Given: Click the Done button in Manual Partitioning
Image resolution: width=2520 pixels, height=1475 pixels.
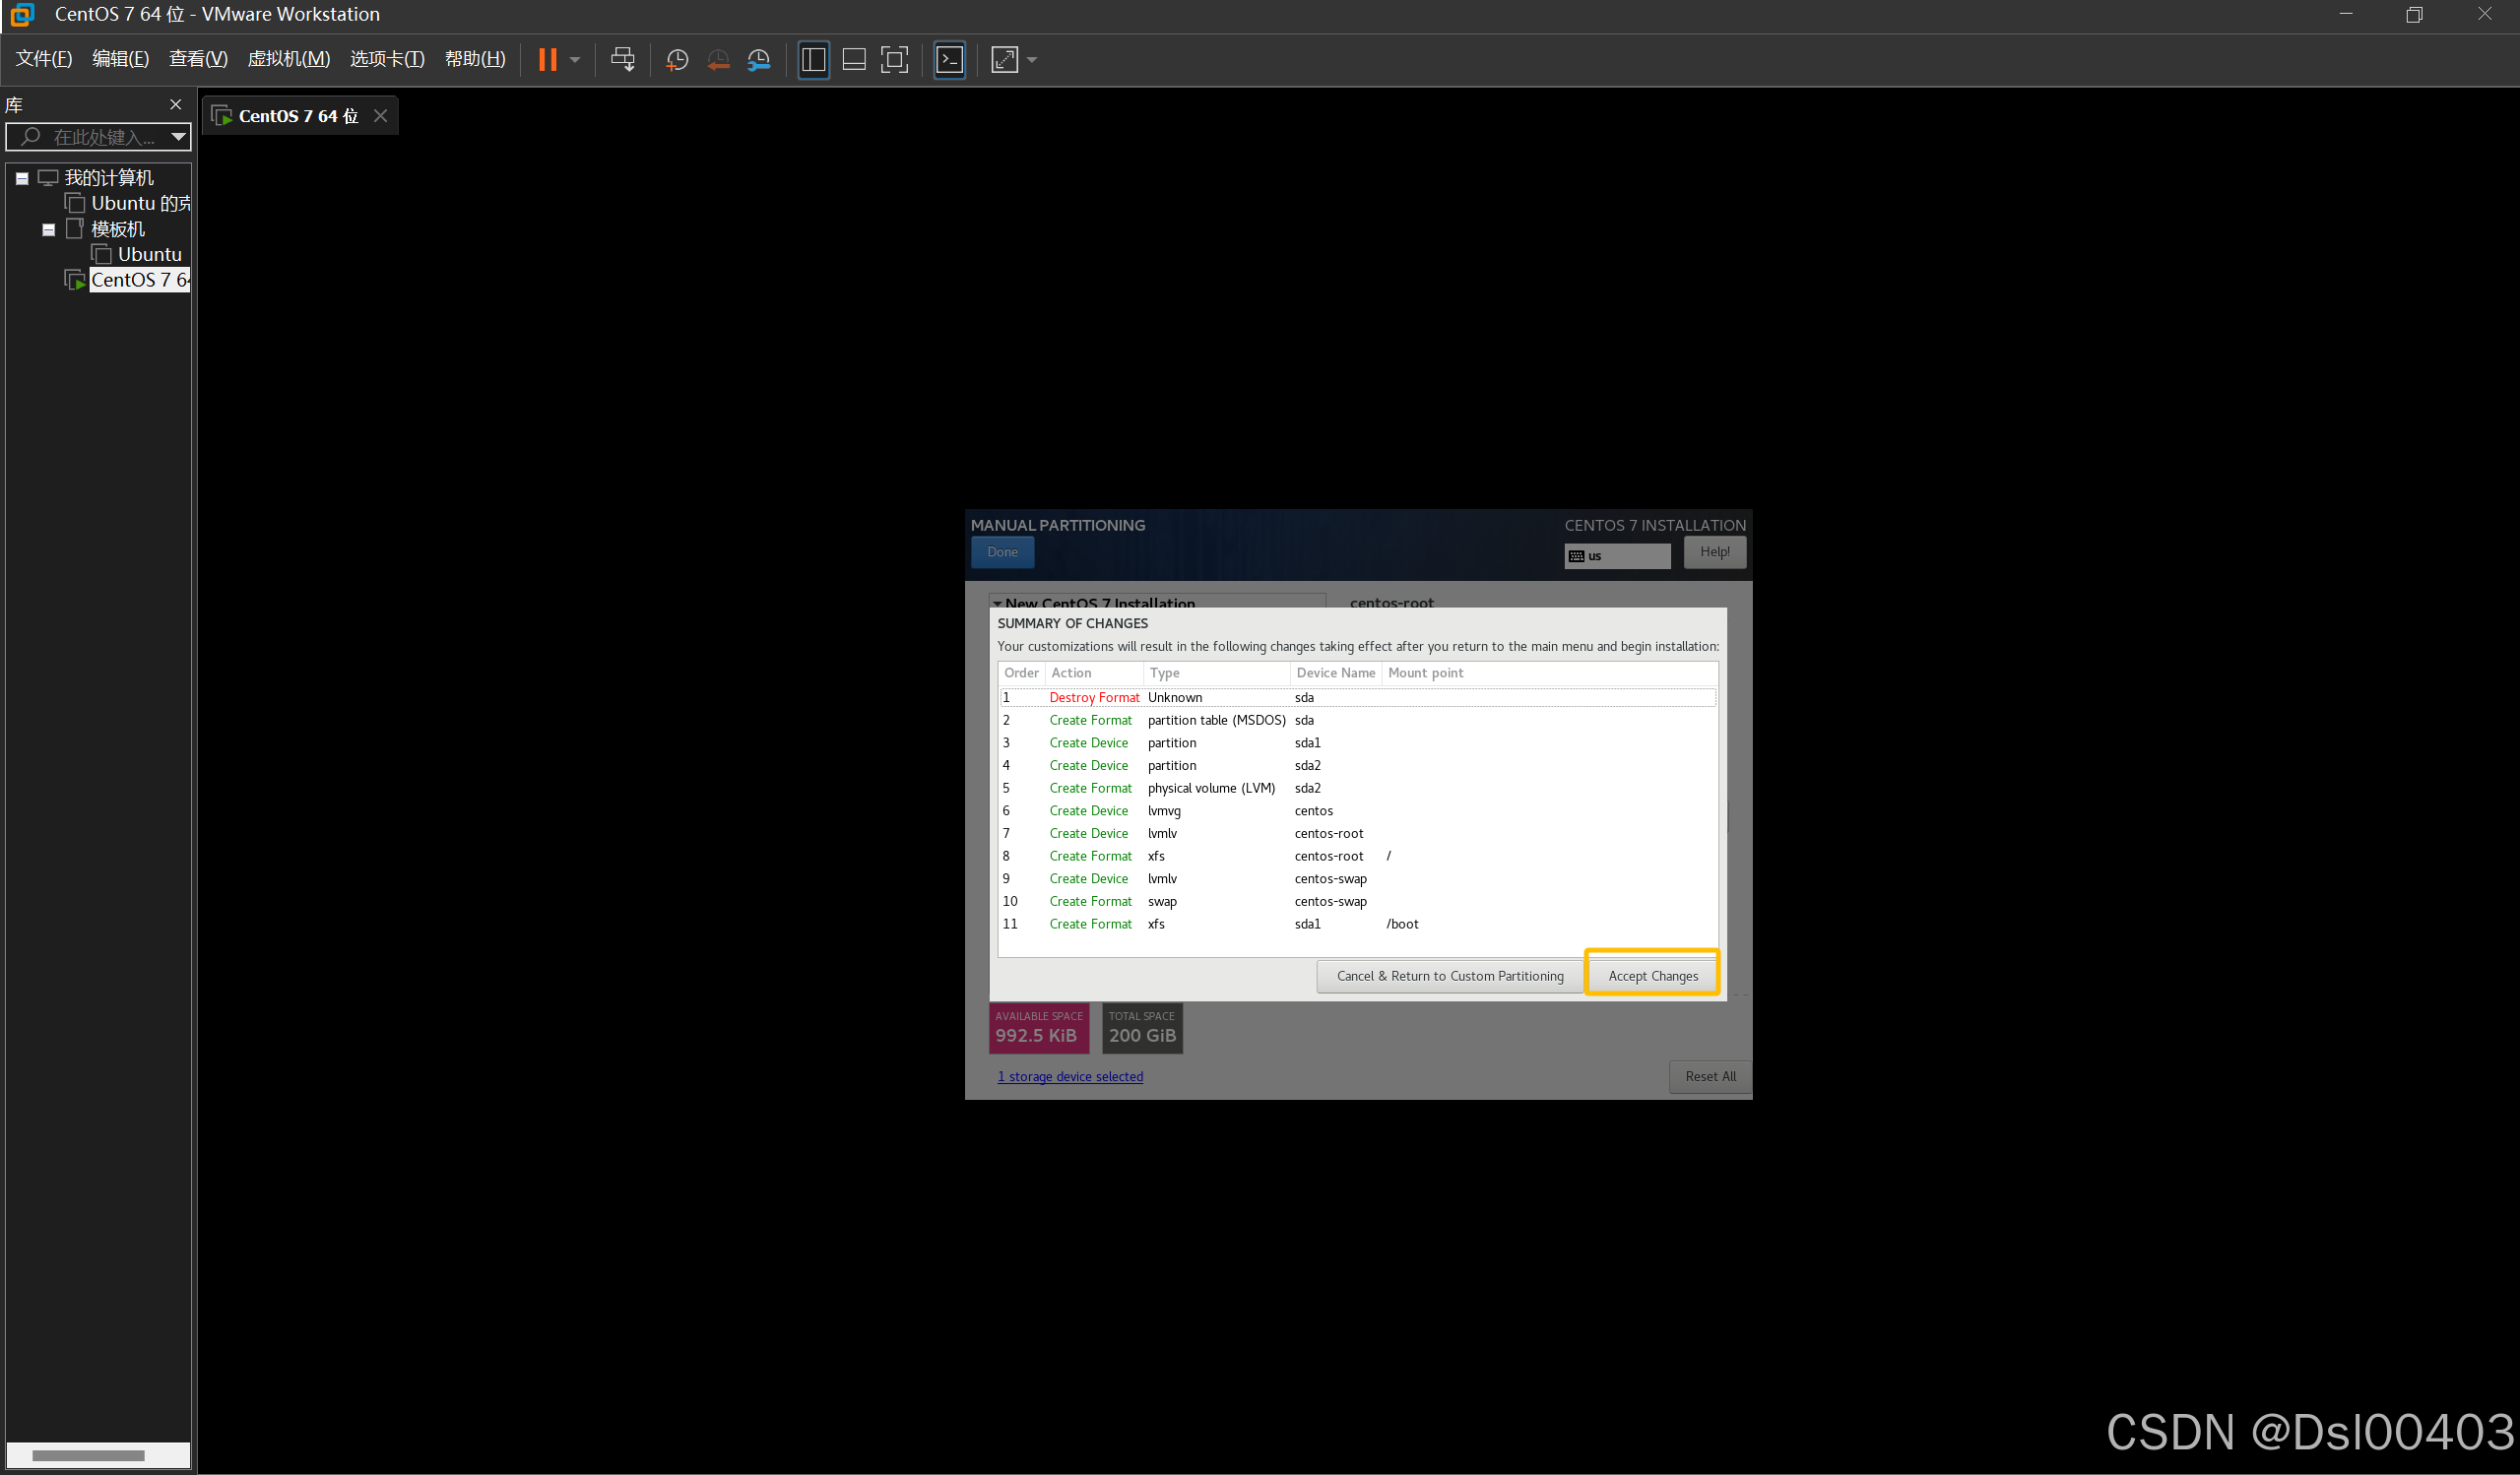Looking at the screenshot, I should point(1002,552).
